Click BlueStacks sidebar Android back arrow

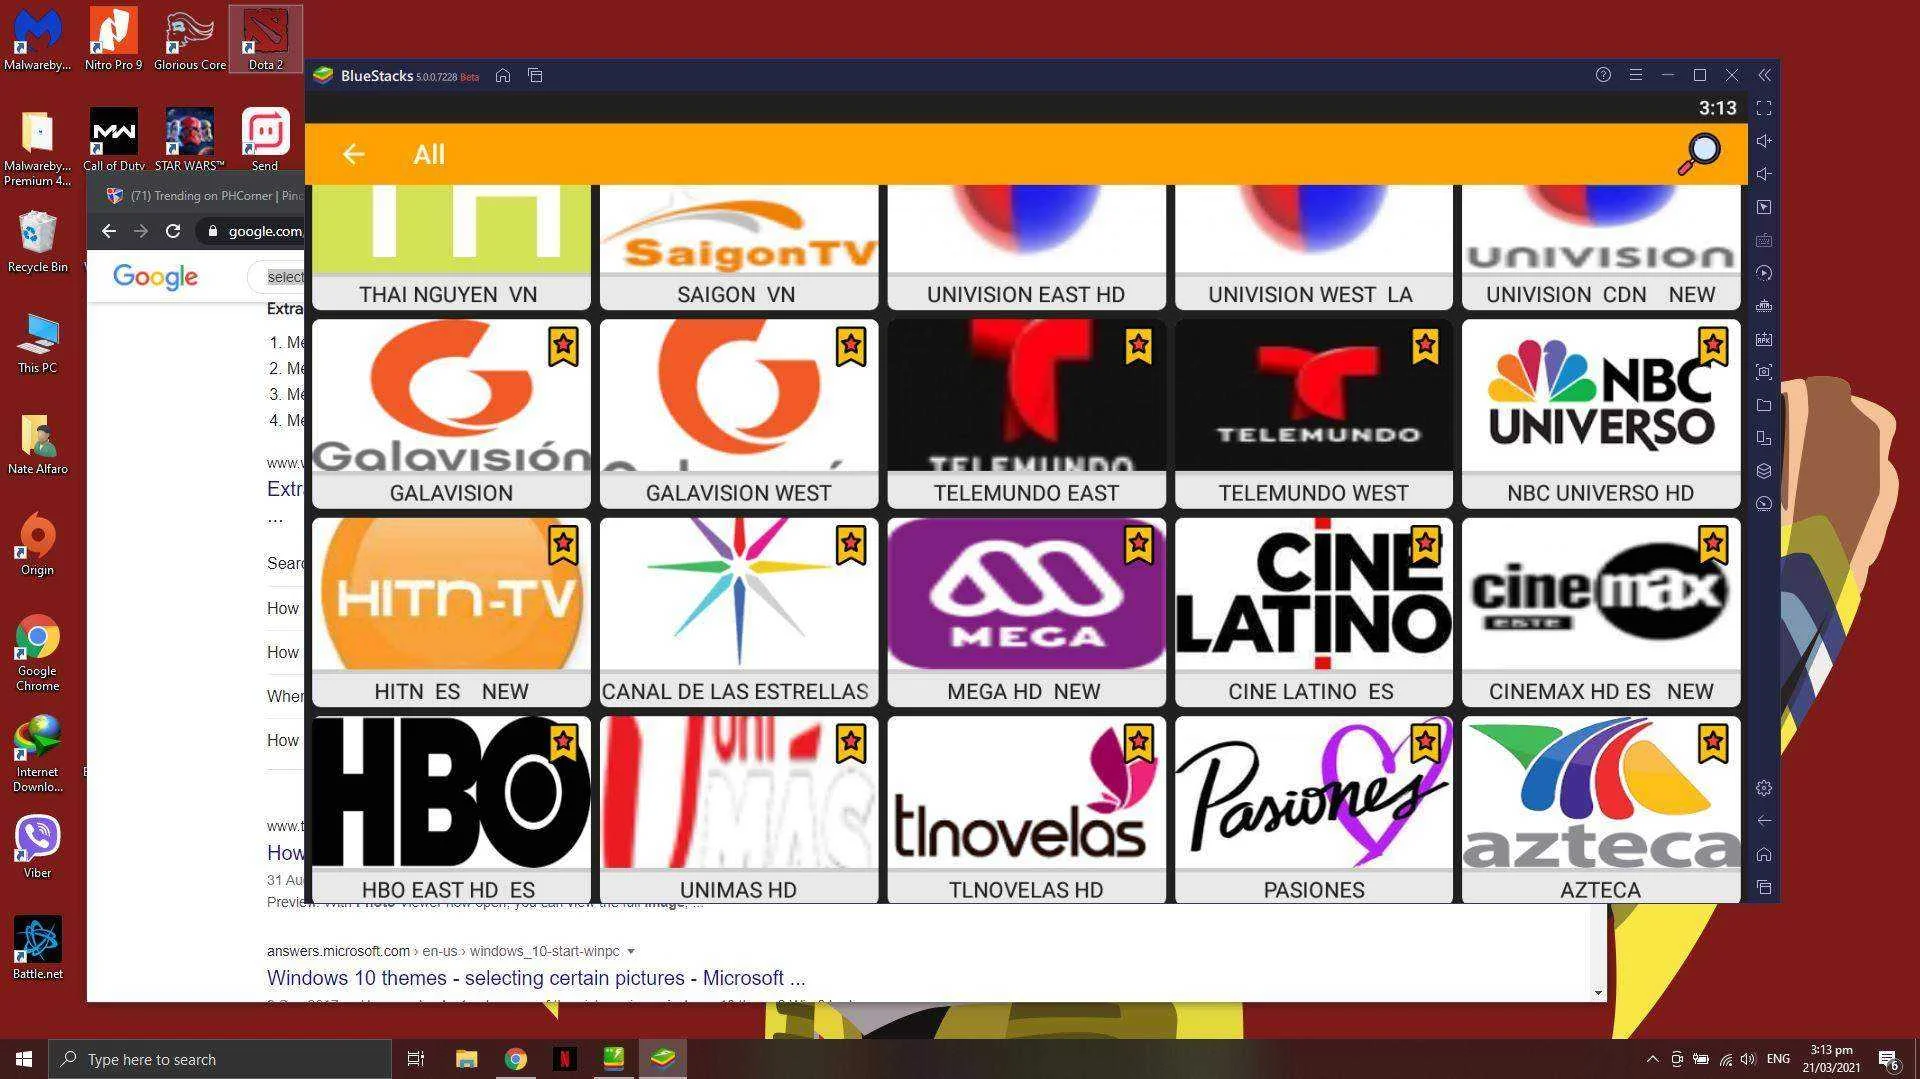pos(1764,821)
